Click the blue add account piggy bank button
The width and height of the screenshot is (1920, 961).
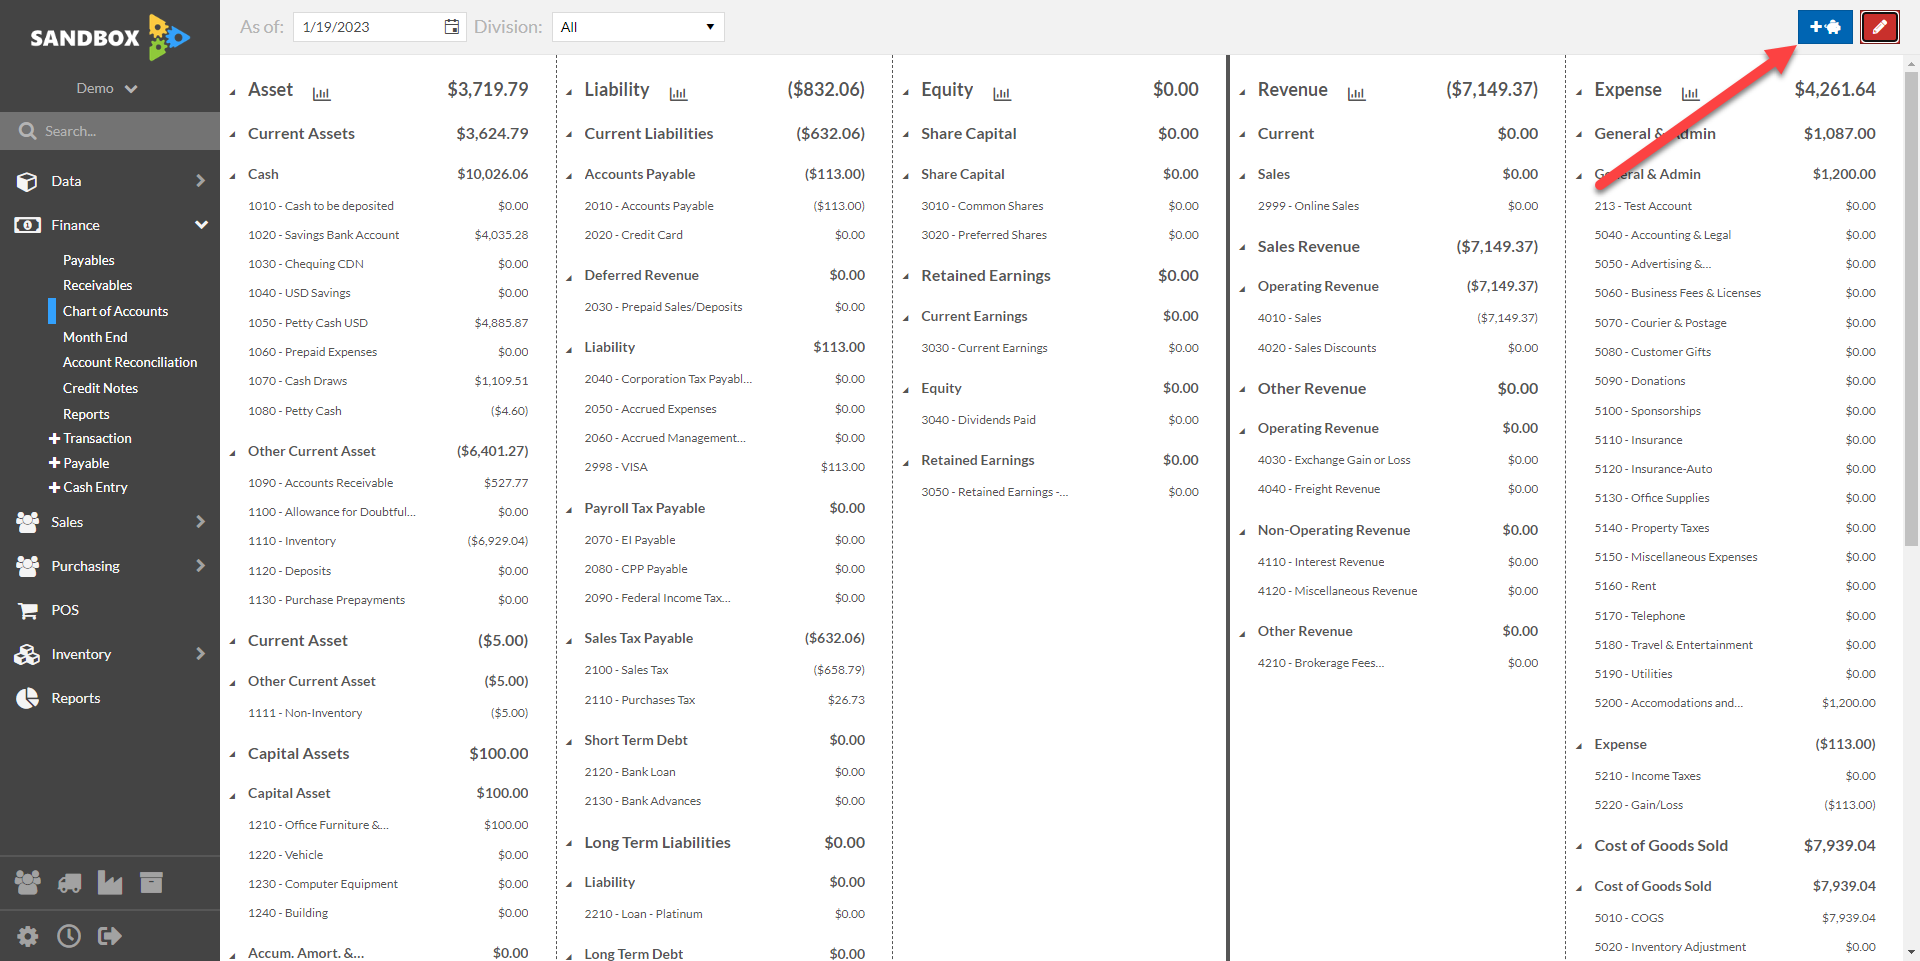point(1825,27)
